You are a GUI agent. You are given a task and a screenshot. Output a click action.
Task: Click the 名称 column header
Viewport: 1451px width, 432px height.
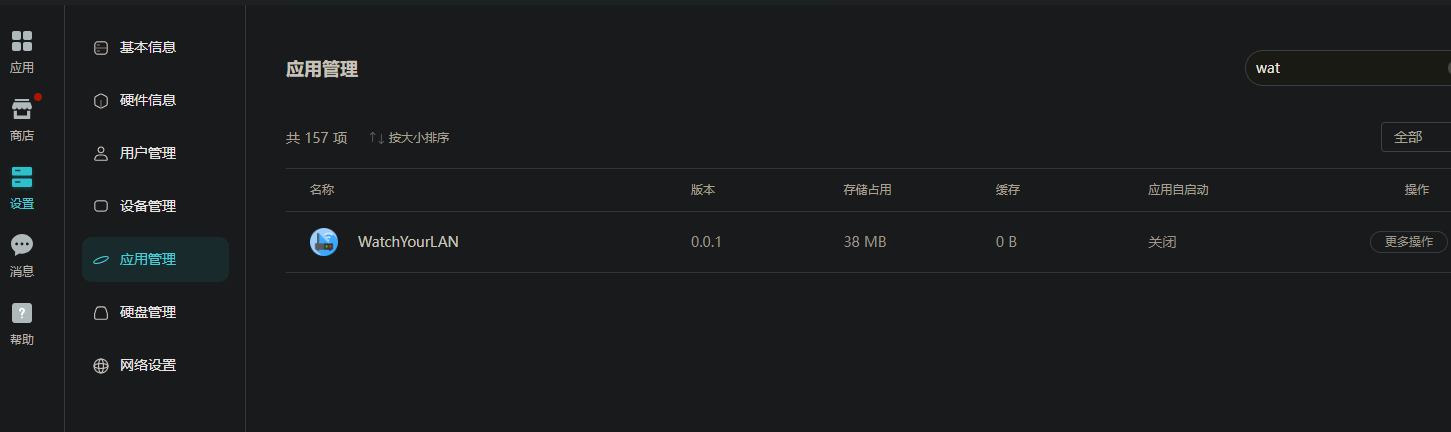(322, 190)
